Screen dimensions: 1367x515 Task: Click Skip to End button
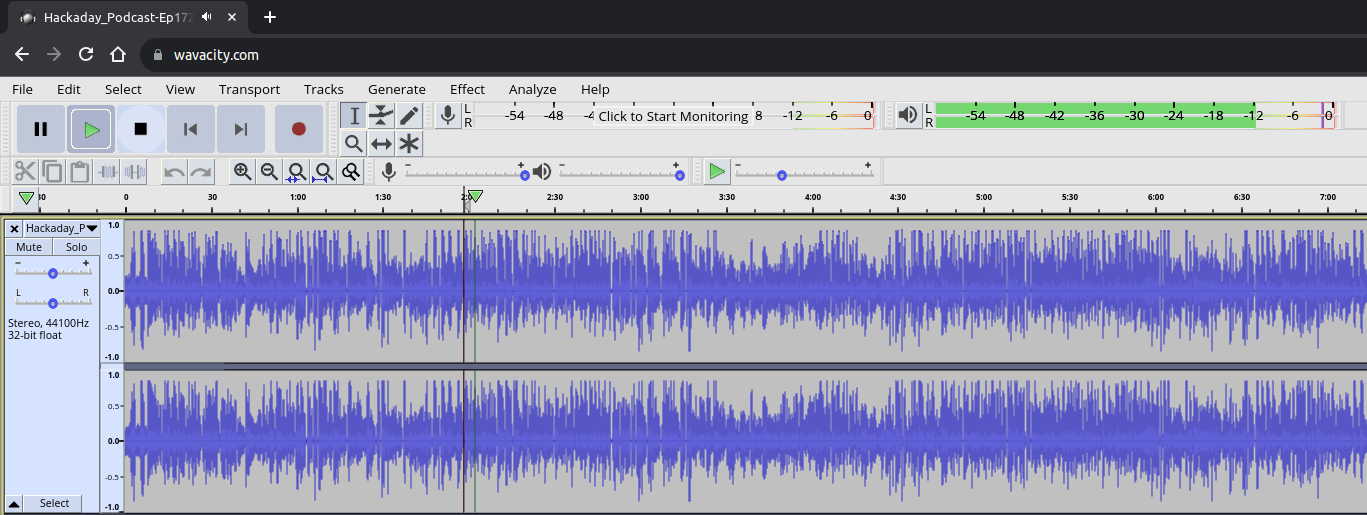click(x=240, y=129)
